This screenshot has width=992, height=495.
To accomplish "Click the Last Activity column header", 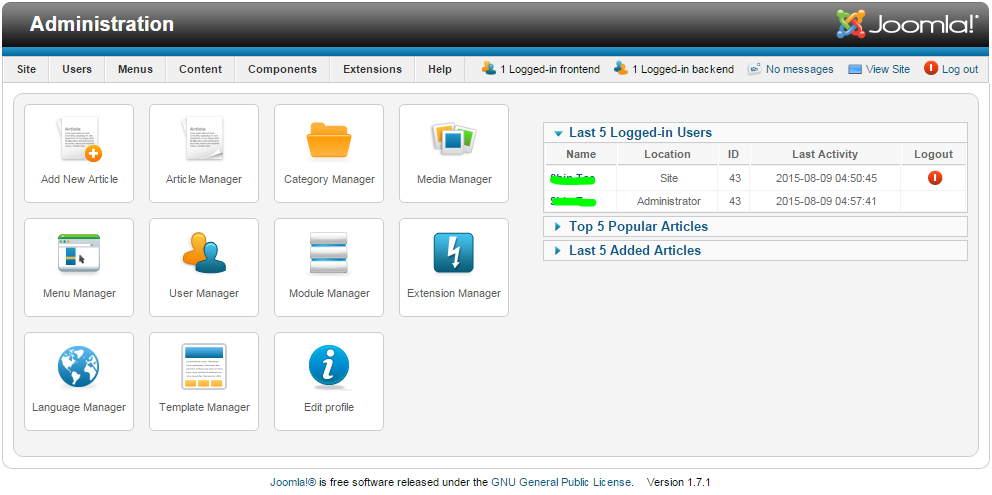I will click(825, 154).
